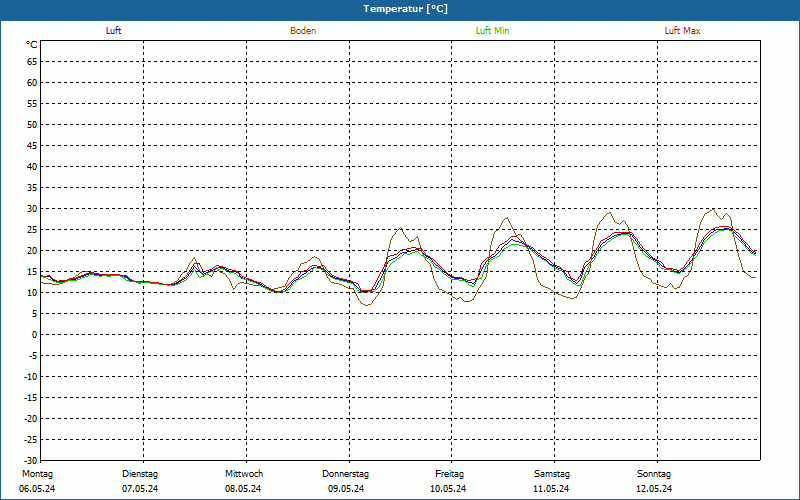Click the Sonntag day label

click(x=654, y=474)
